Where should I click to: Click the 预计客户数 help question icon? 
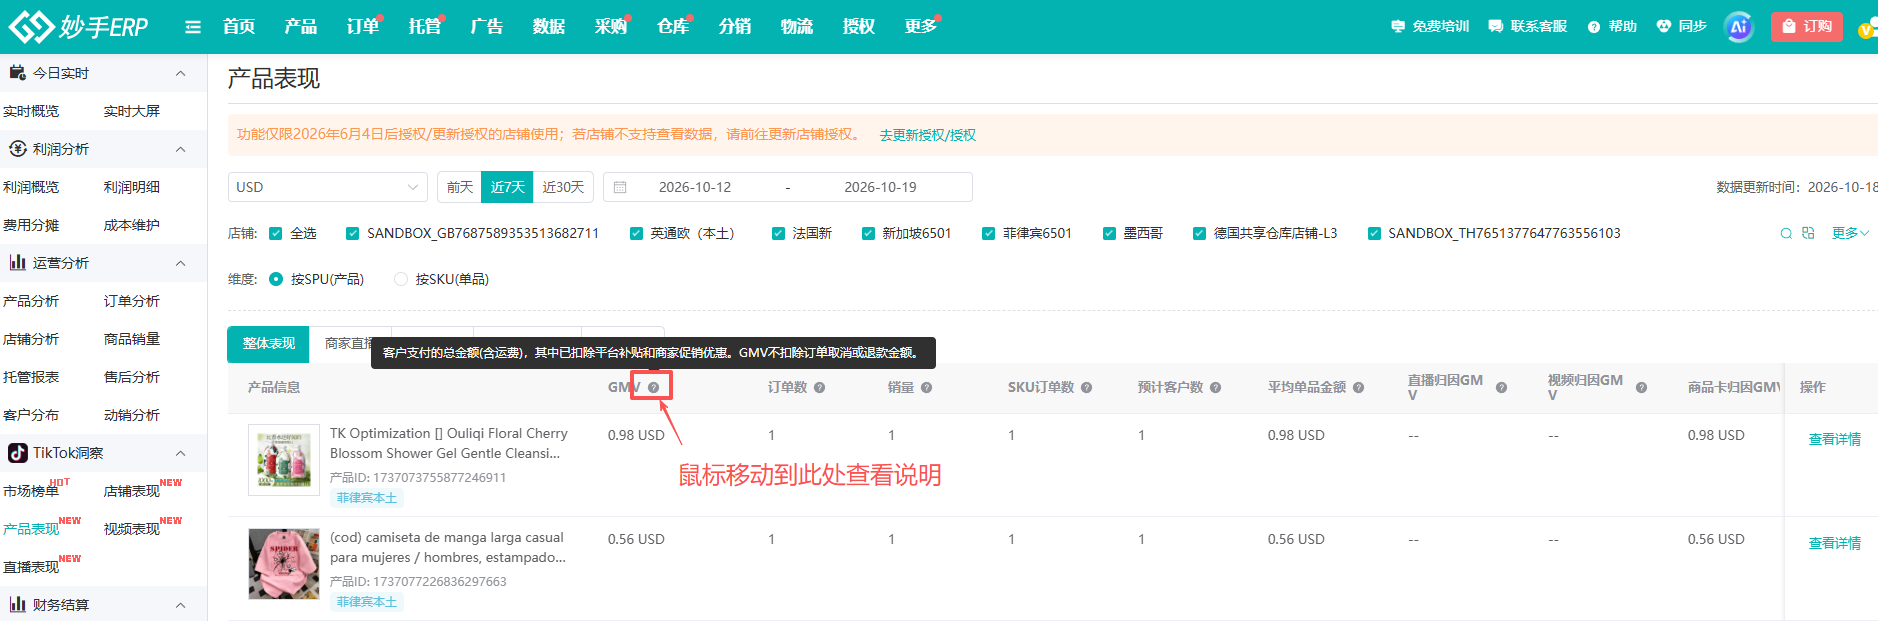1215,387
